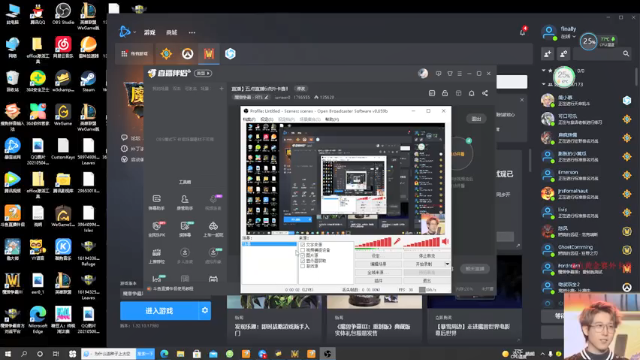Click the share icon in stream header
This screenshot has height=360, width=640.
tap(485, 93)
